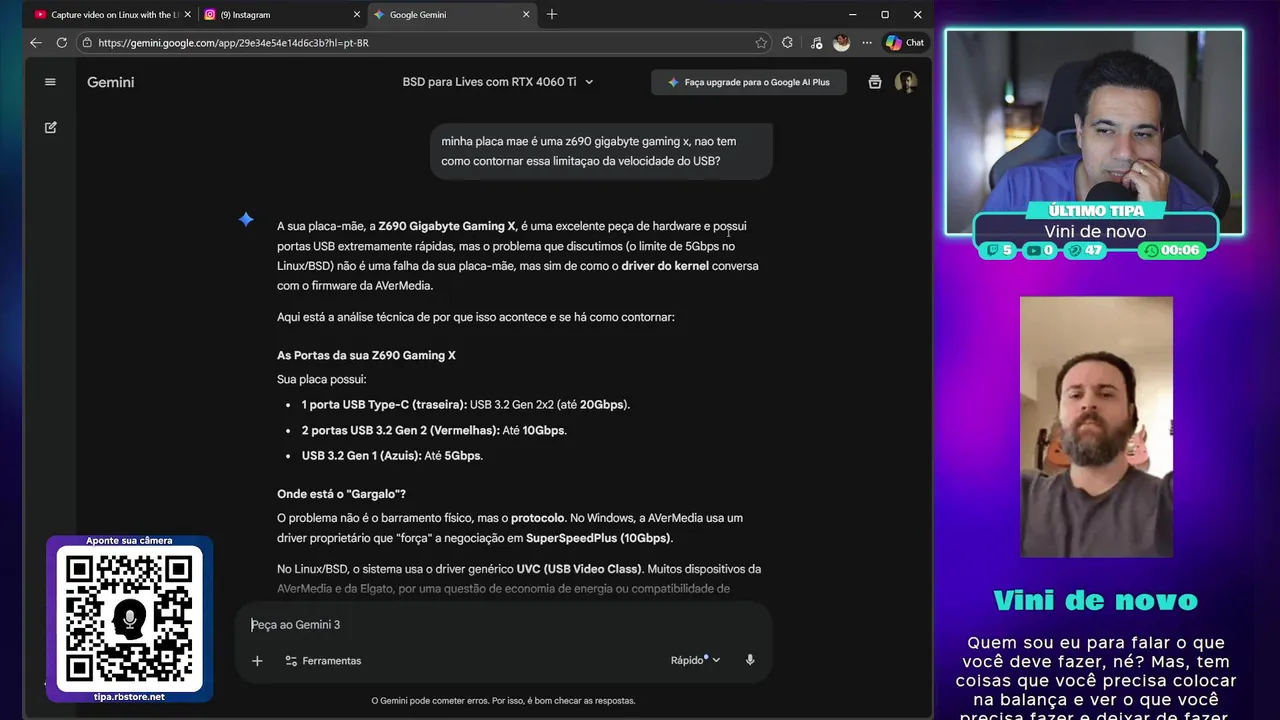The image size is (1280, 720).
Task: Select the Google Gemini tab
Action: 452,15
